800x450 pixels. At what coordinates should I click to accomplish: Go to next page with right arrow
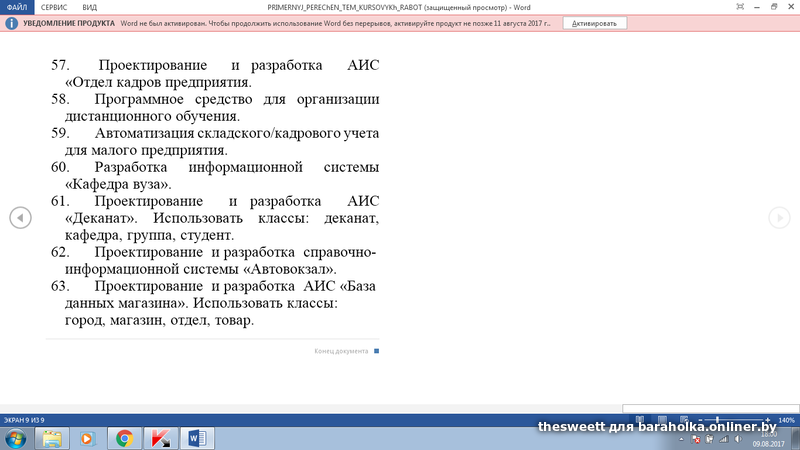[779, 218]
